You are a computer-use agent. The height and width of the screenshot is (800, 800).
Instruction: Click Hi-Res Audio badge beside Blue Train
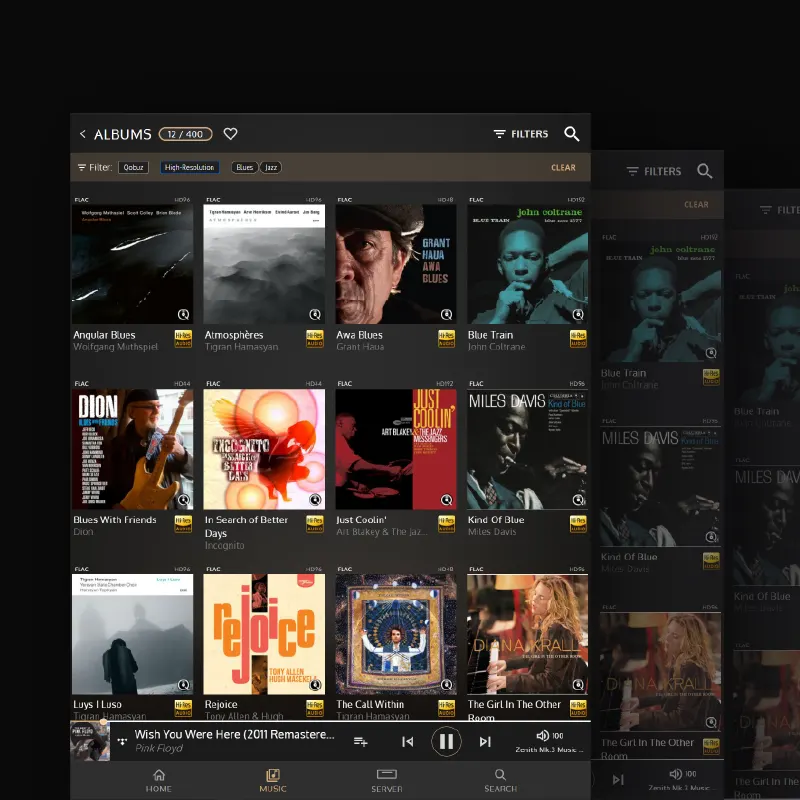578,339
